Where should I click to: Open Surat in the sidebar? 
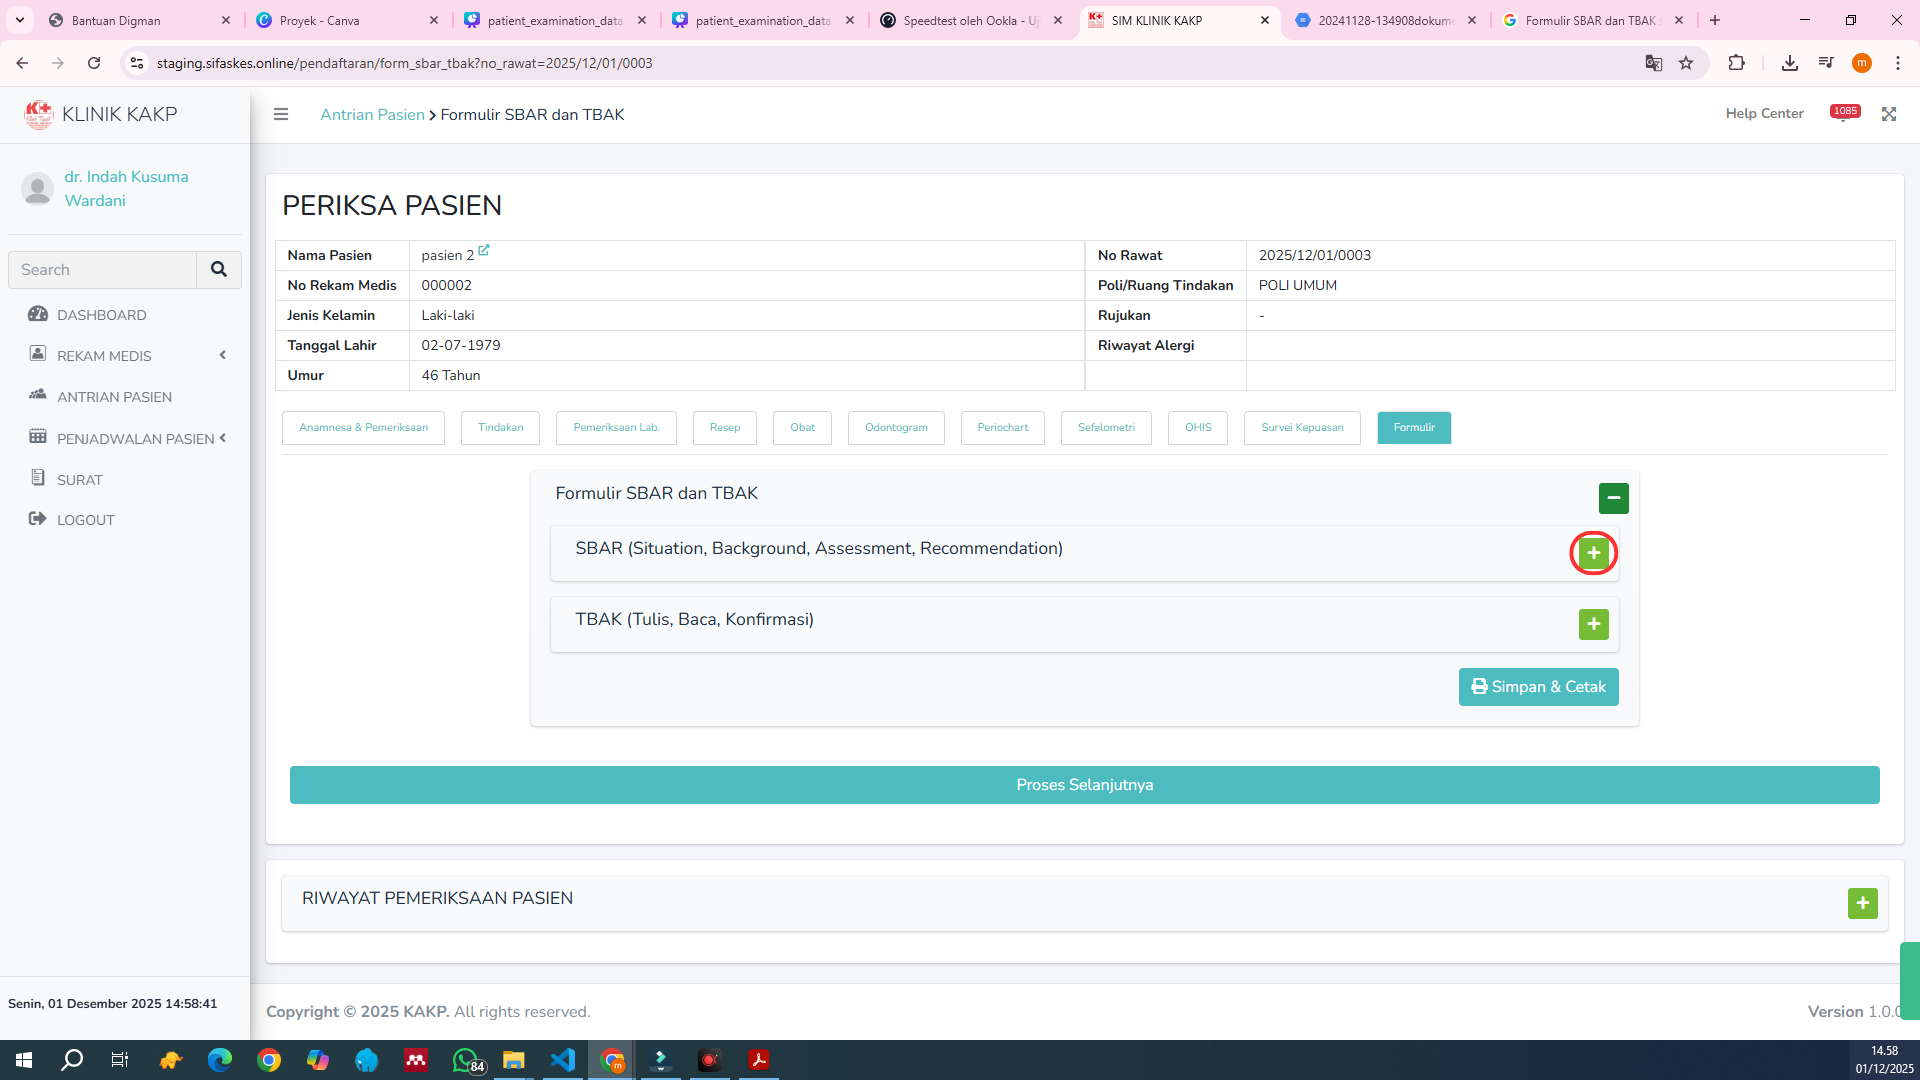tap(79, 480)
